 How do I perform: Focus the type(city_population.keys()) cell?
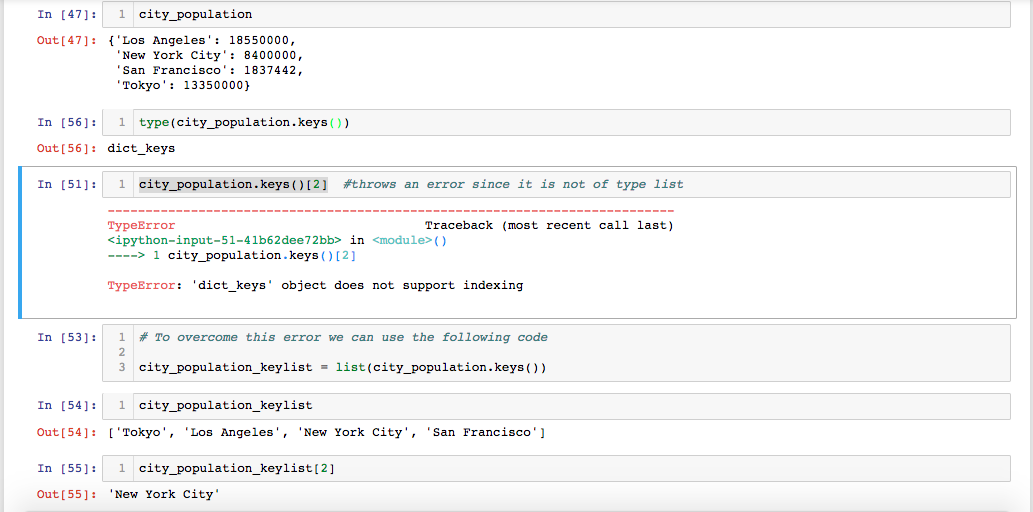(556, 123)
